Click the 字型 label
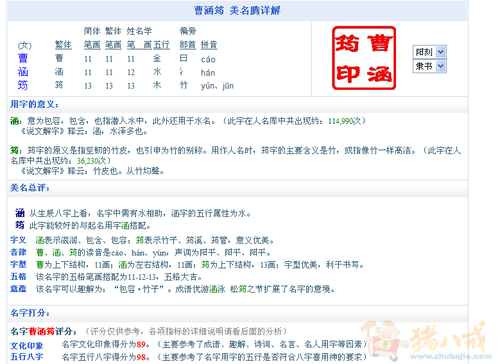The height and width of the screenshot is (364, 500). [18, 265]
